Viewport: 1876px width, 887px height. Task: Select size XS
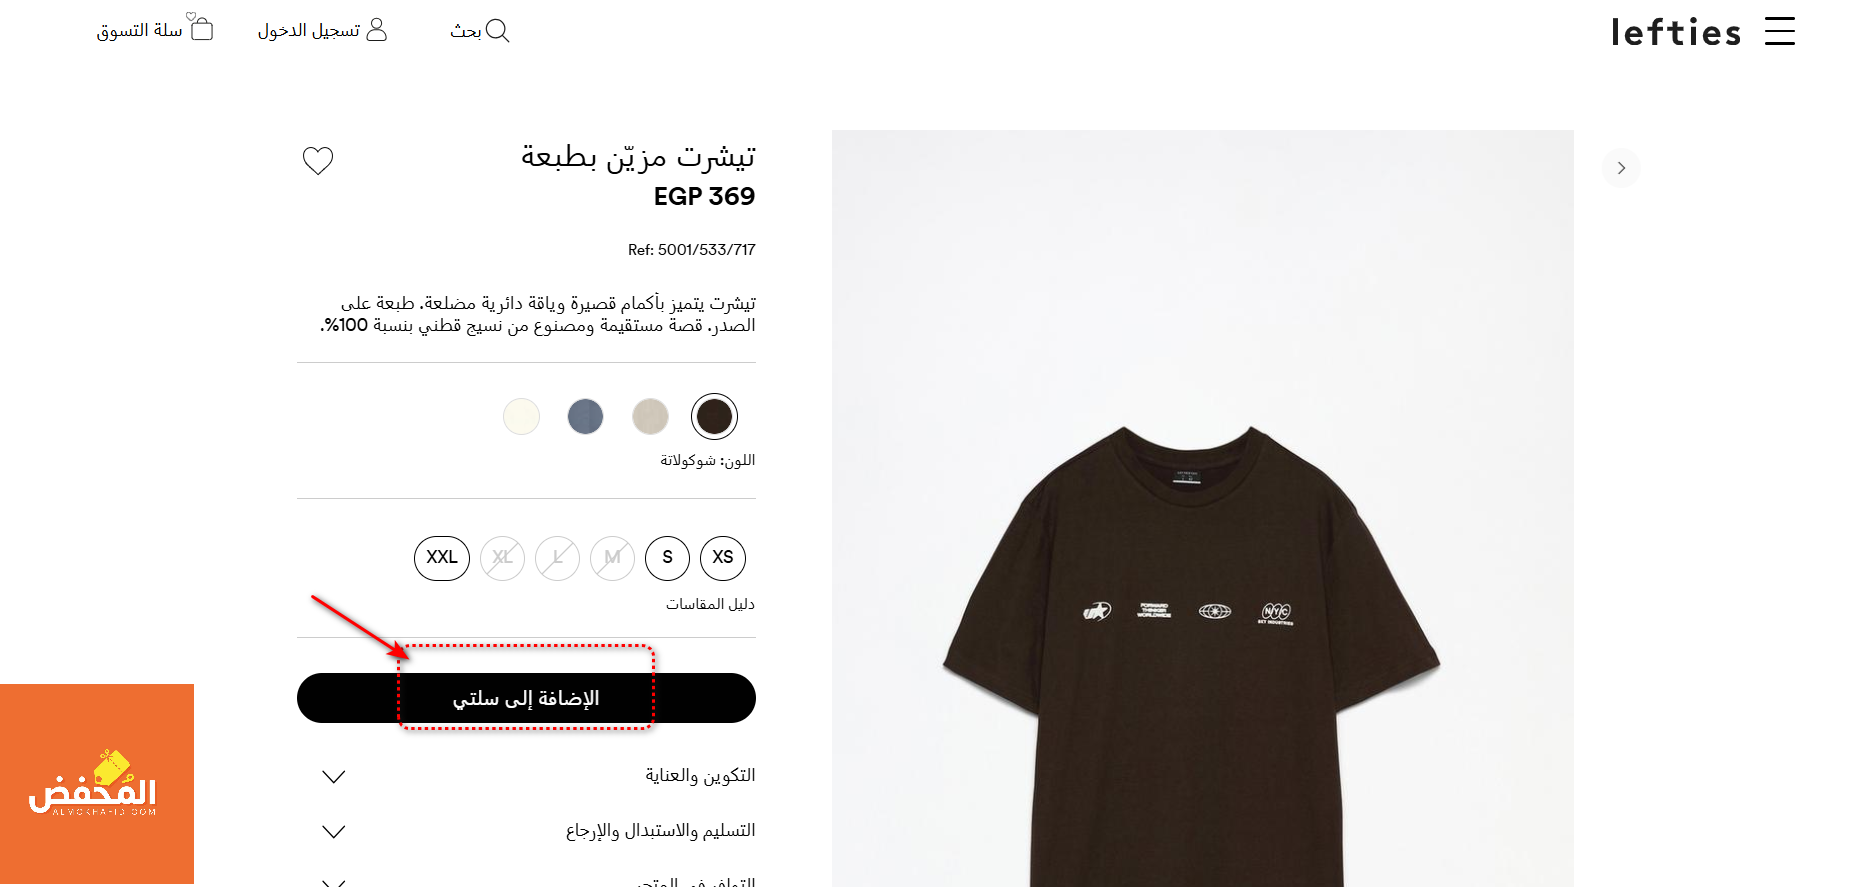click(723, 558)
